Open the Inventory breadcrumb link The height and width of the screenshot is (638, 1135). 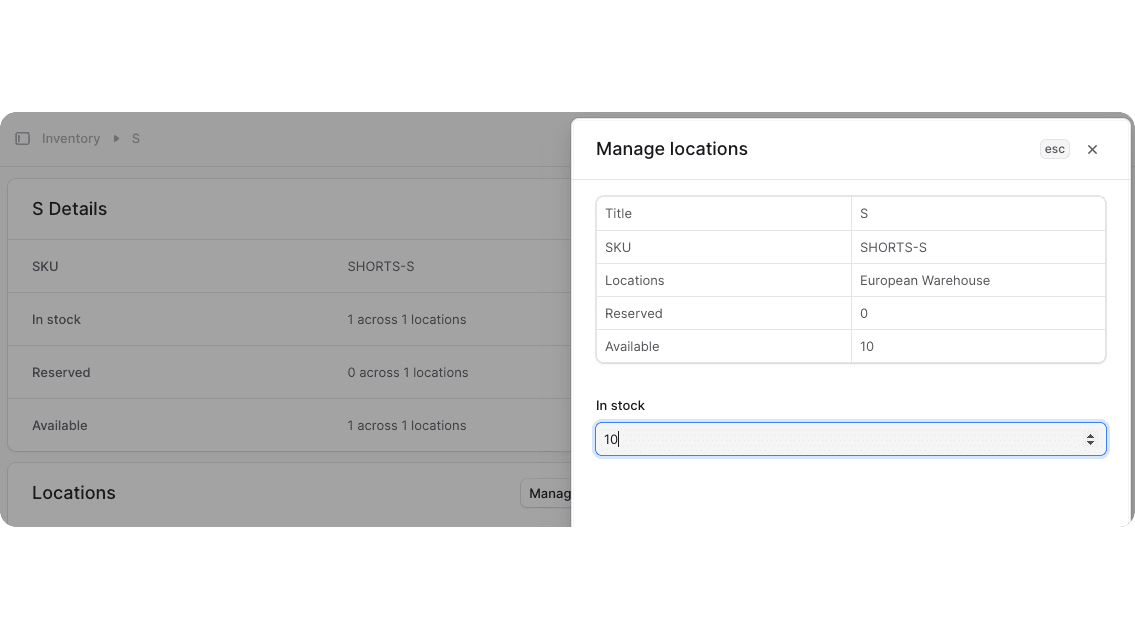coord(70,138)
